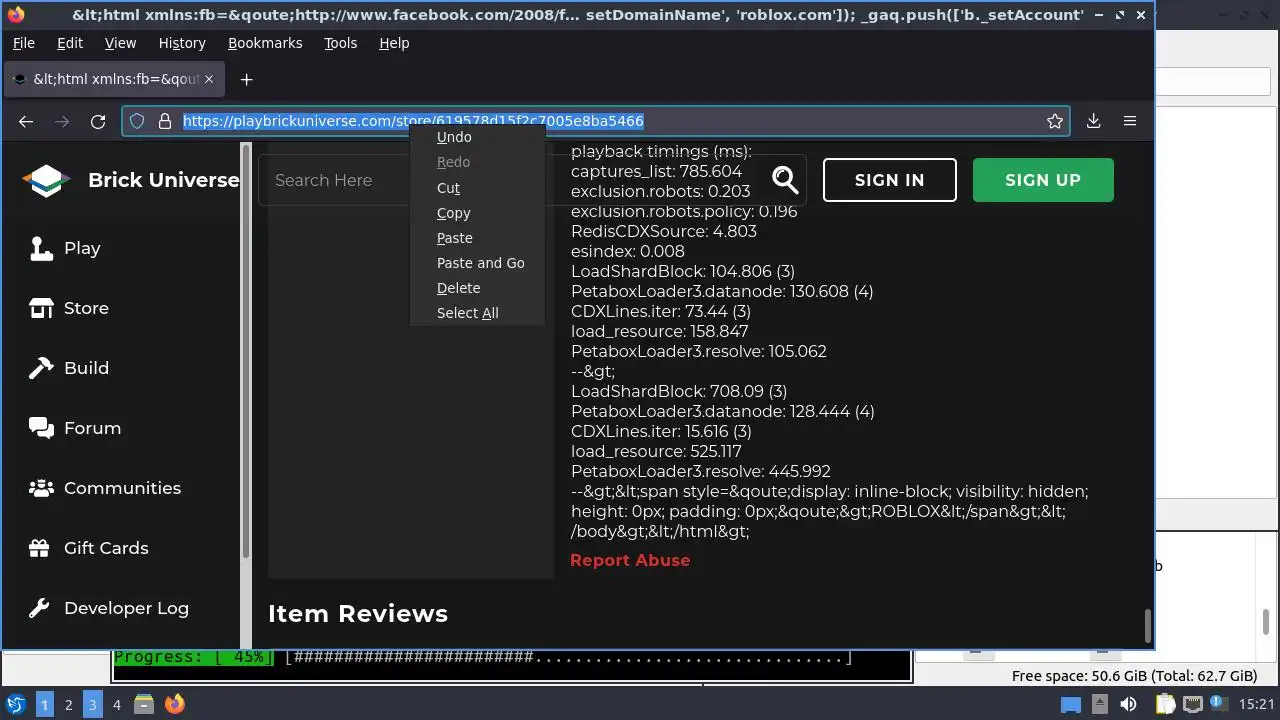This screenshot has width=1280, height=720.
Task: Choose Select All from the context menu
Action: click(x=477, y=313)
